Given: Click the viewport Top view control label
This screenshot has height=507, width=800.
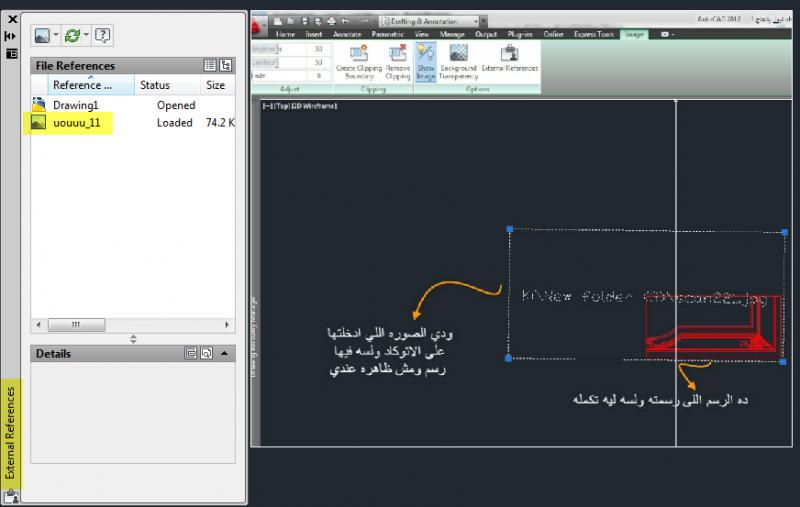Looking at the screenshot, I should tap(284, 106).
